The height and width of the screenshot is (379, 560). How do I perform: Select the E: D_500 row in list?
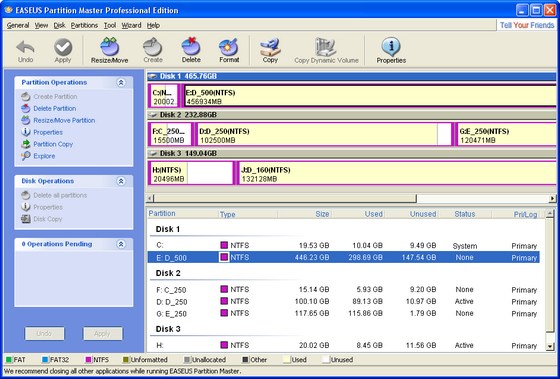click(344, 258)
